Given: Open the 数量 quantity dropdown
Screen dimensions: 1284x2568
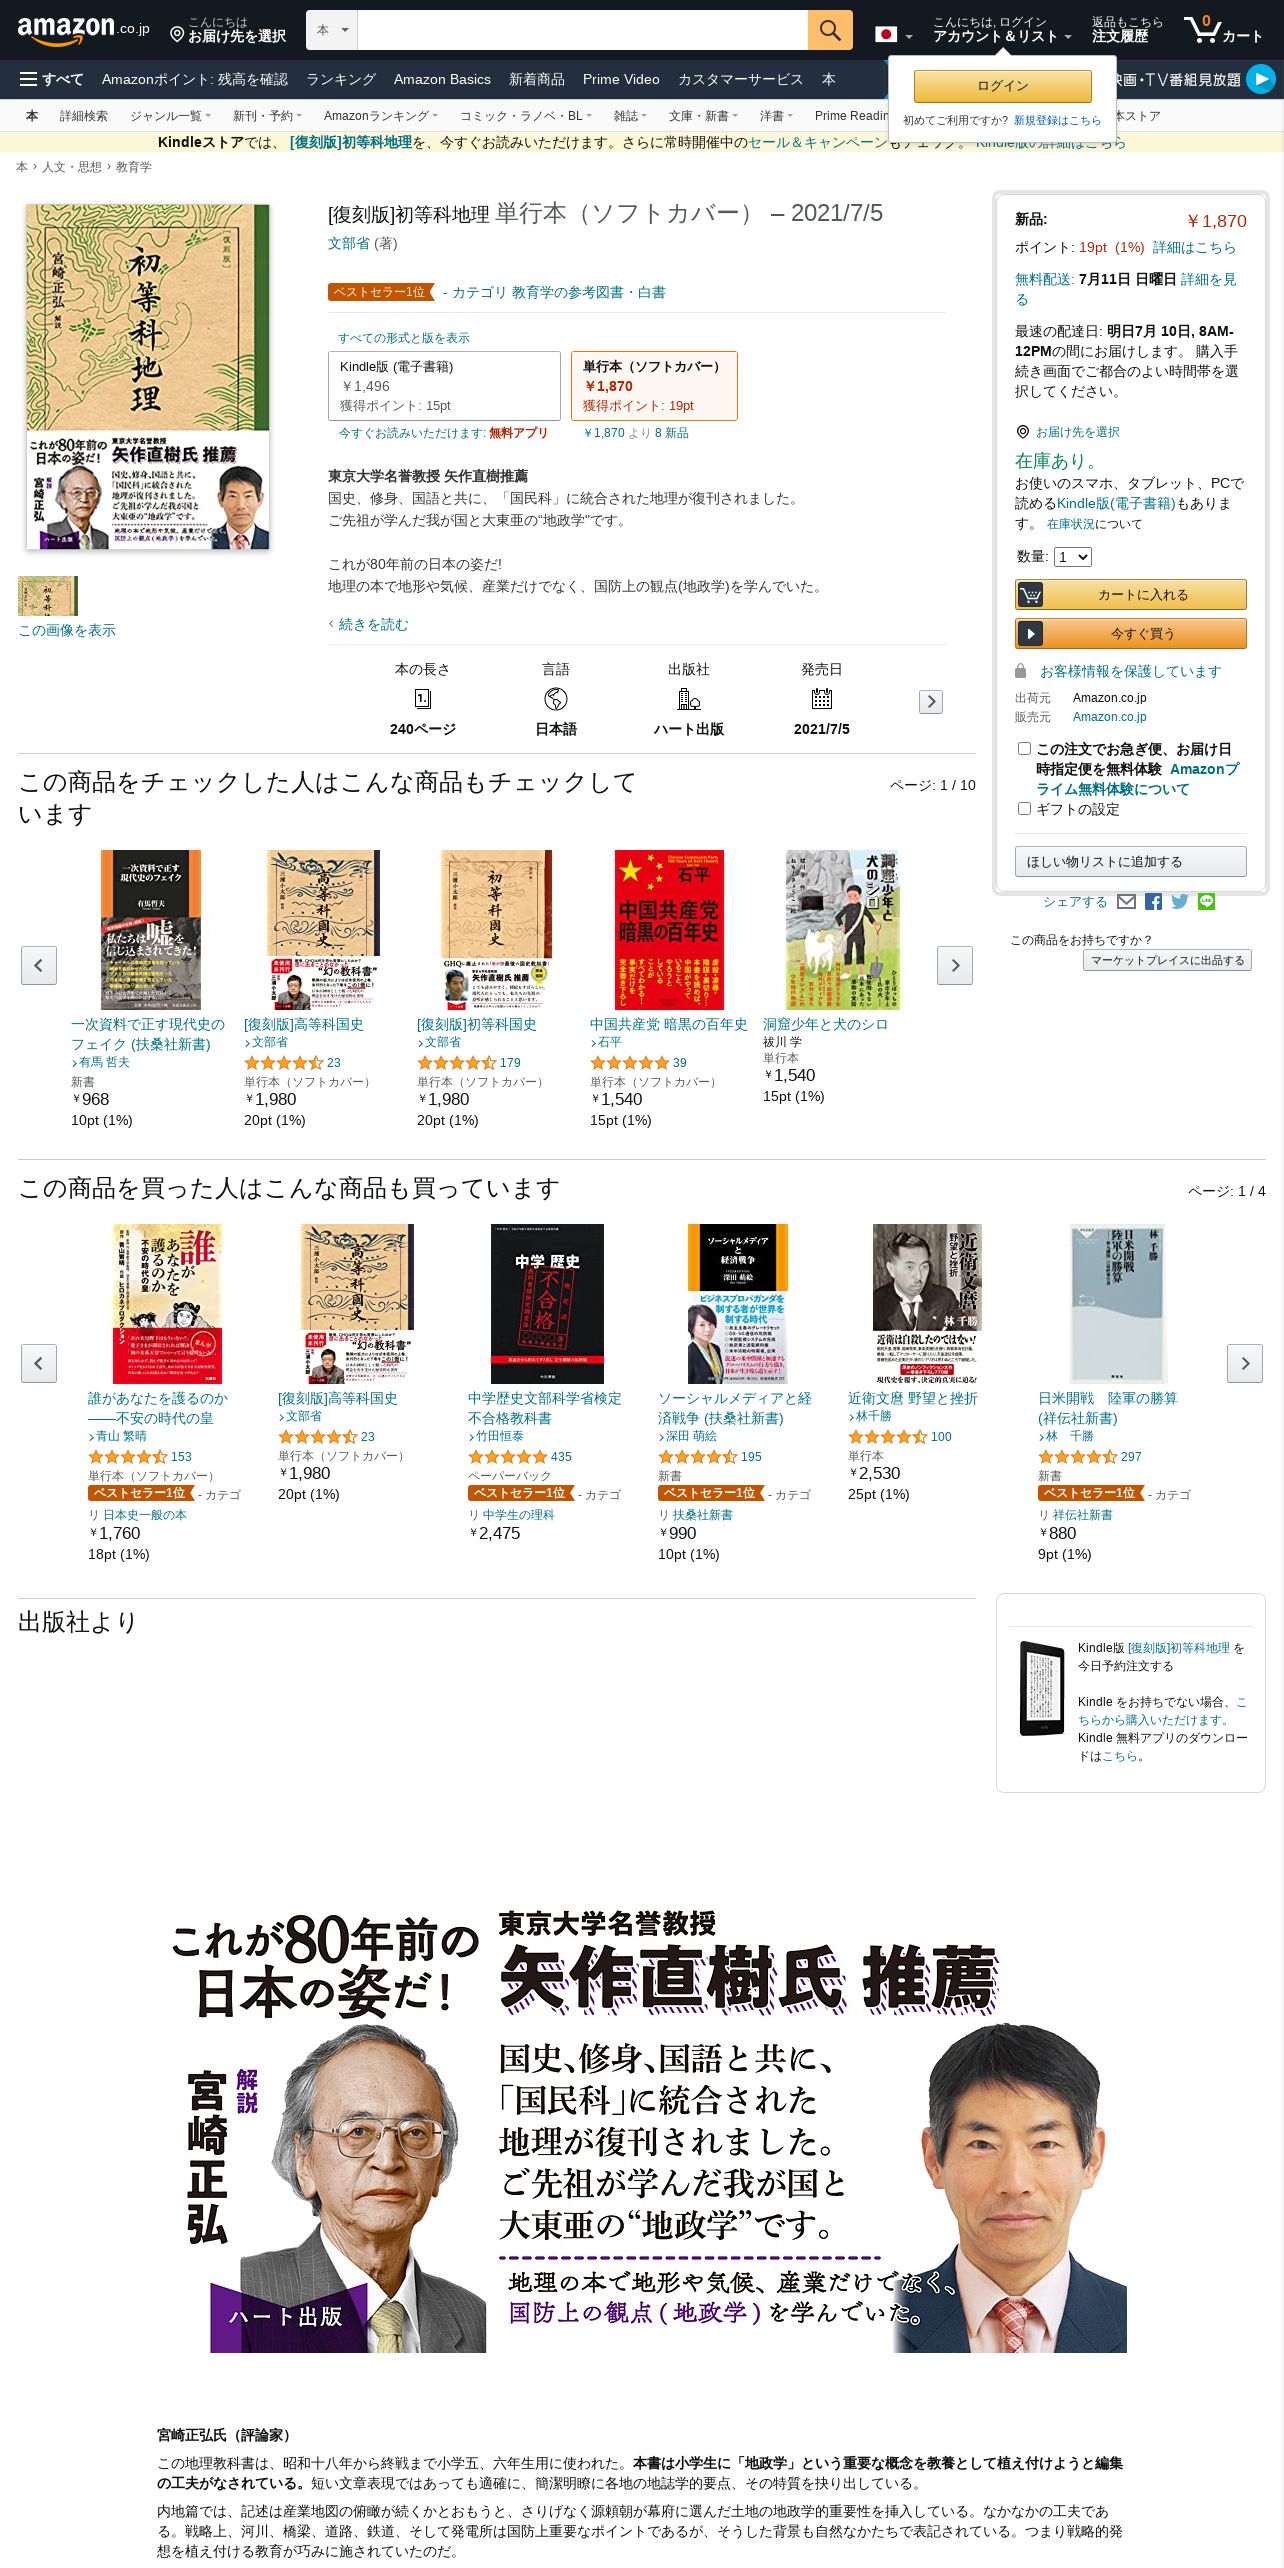Looking at the screenshot, I should tap(1072, 557).
